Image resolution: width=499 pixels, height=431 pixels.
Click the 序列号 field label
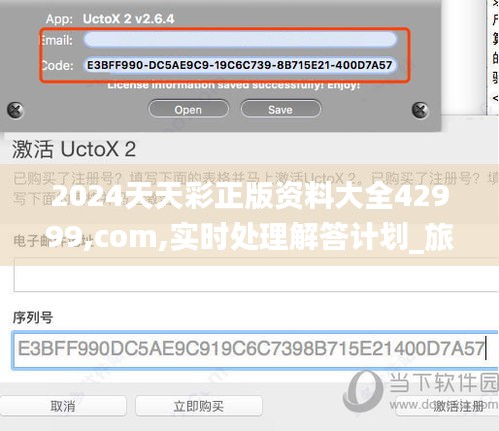(33, 317)
